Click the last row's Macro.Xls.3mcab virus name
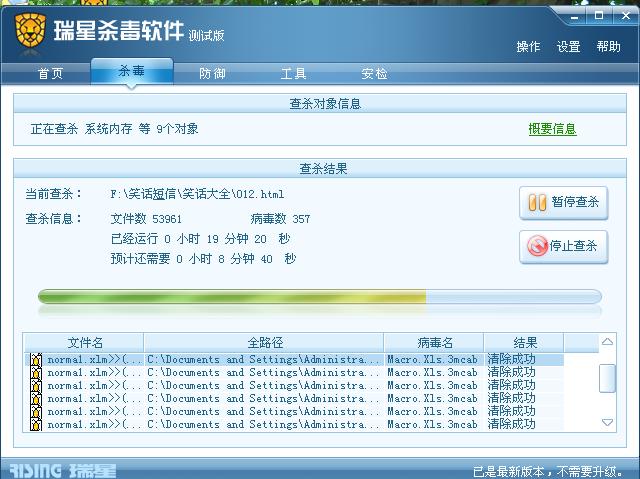Image resolution: width=640 pixels, height=479 pixels. pos(432,424)
